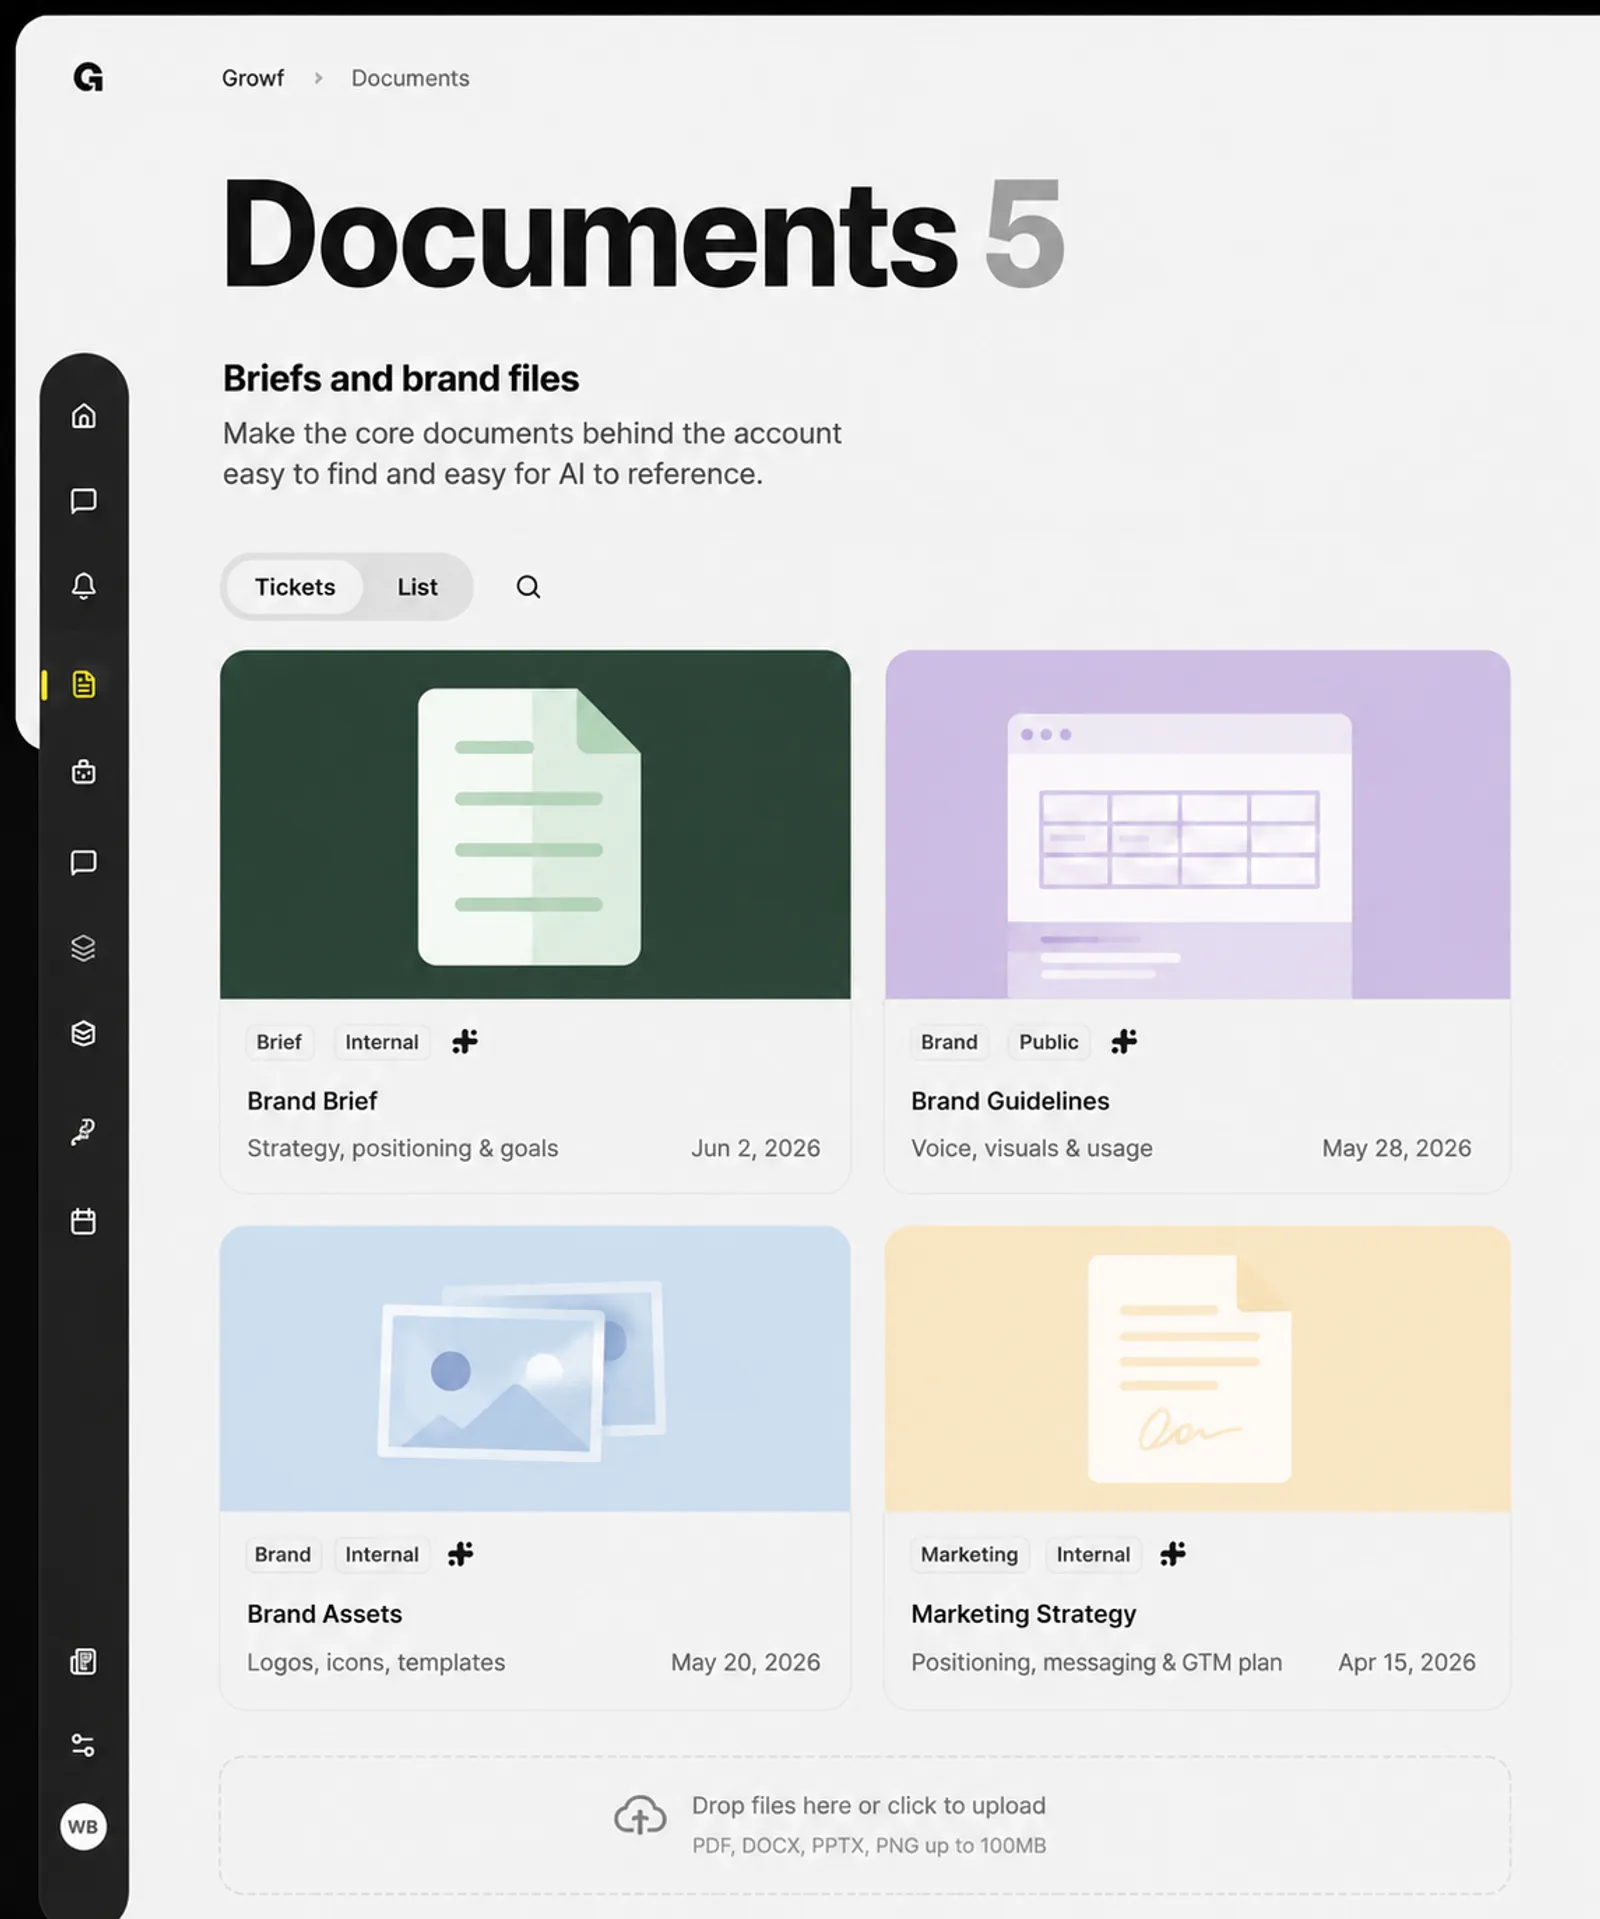Click the search magnifier icon
This screenshot has height=1919, width=1600.
[x=528, y=587]
